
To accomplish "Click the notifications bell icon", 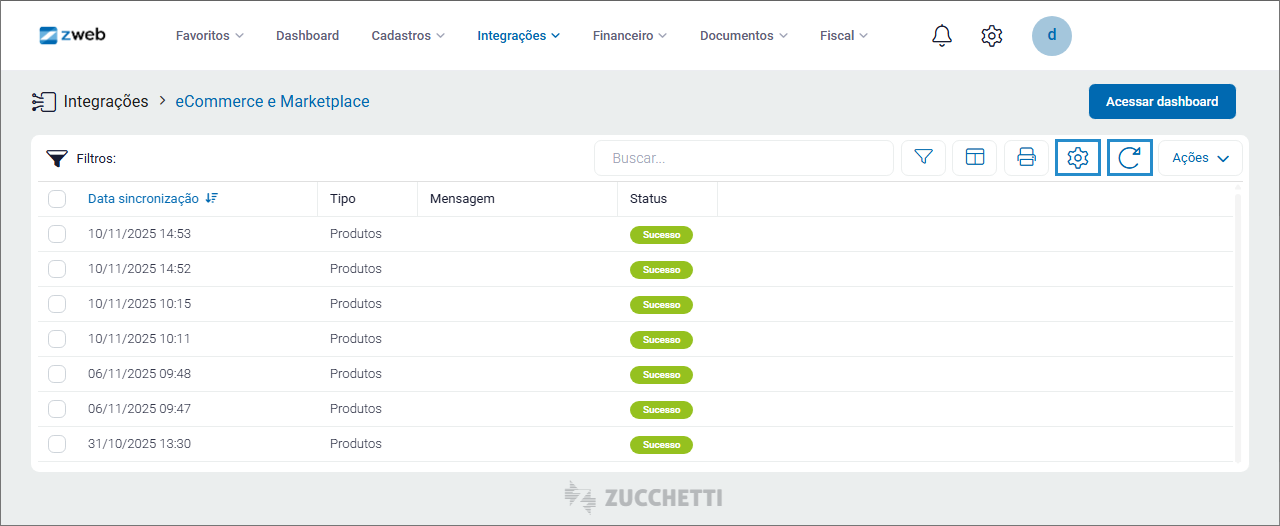I will coord(941,36).
